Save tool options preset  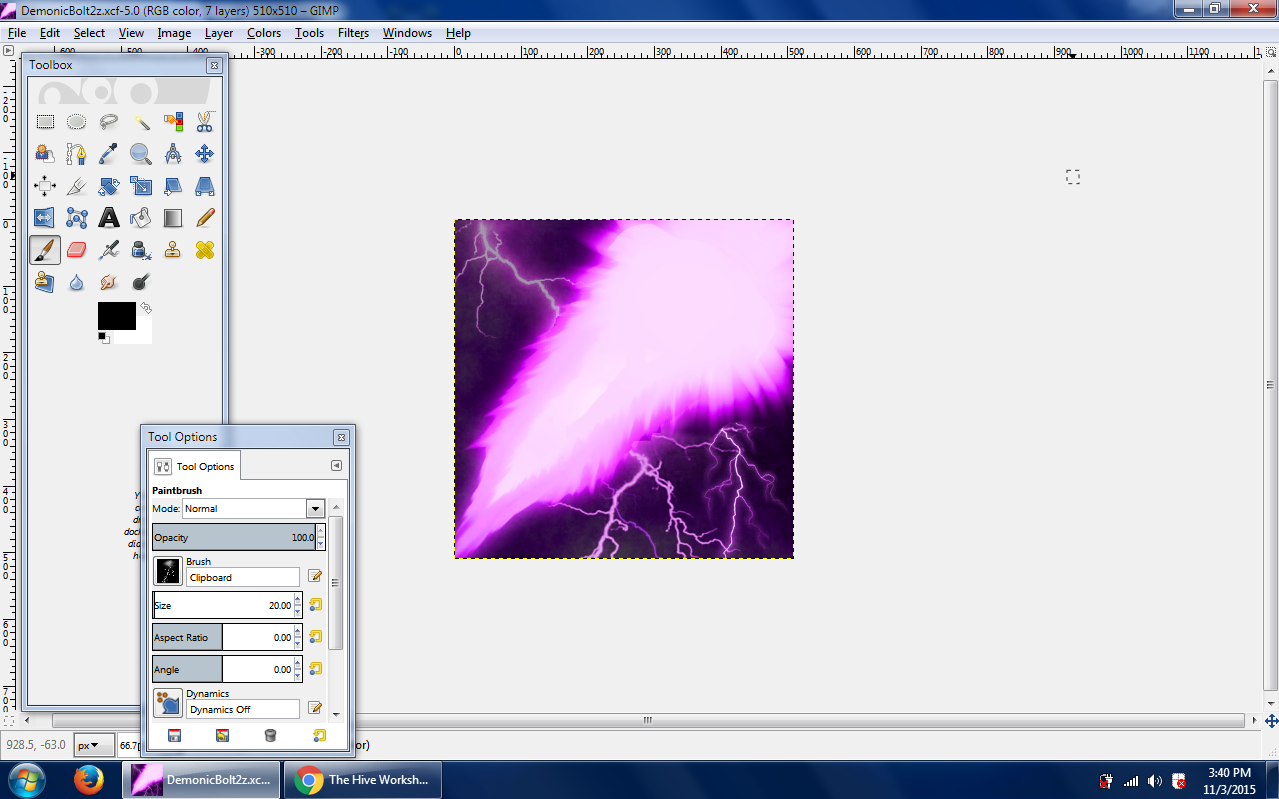click(x=174, y=735)
